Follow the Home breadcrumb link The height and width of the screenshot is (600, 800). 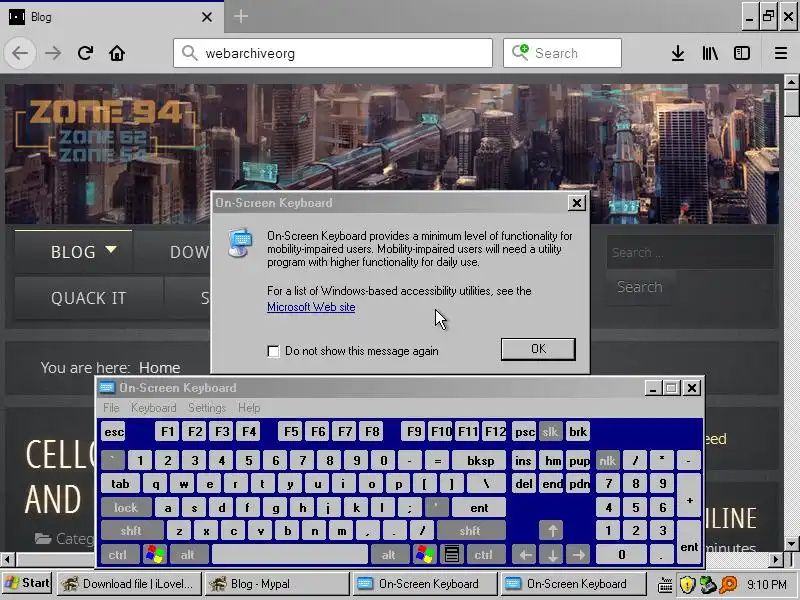[160, 367]
